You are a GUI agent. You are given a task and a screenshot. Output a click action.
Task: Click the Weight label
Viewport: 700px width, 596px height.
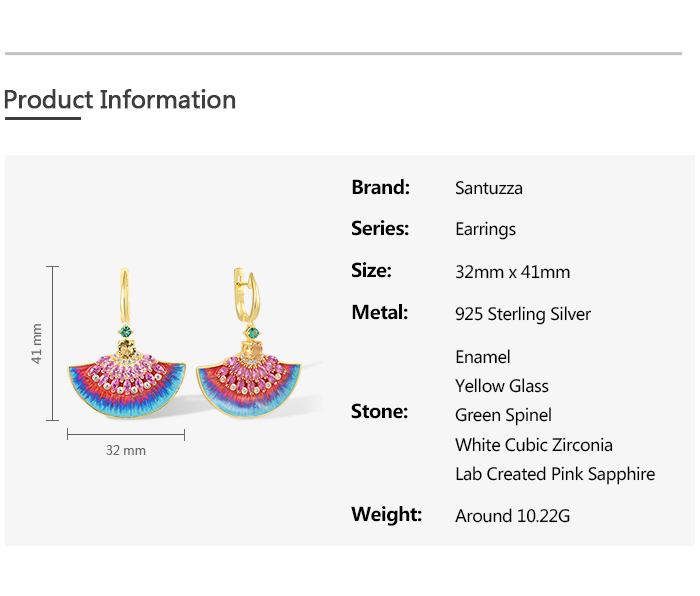(386, 515)
